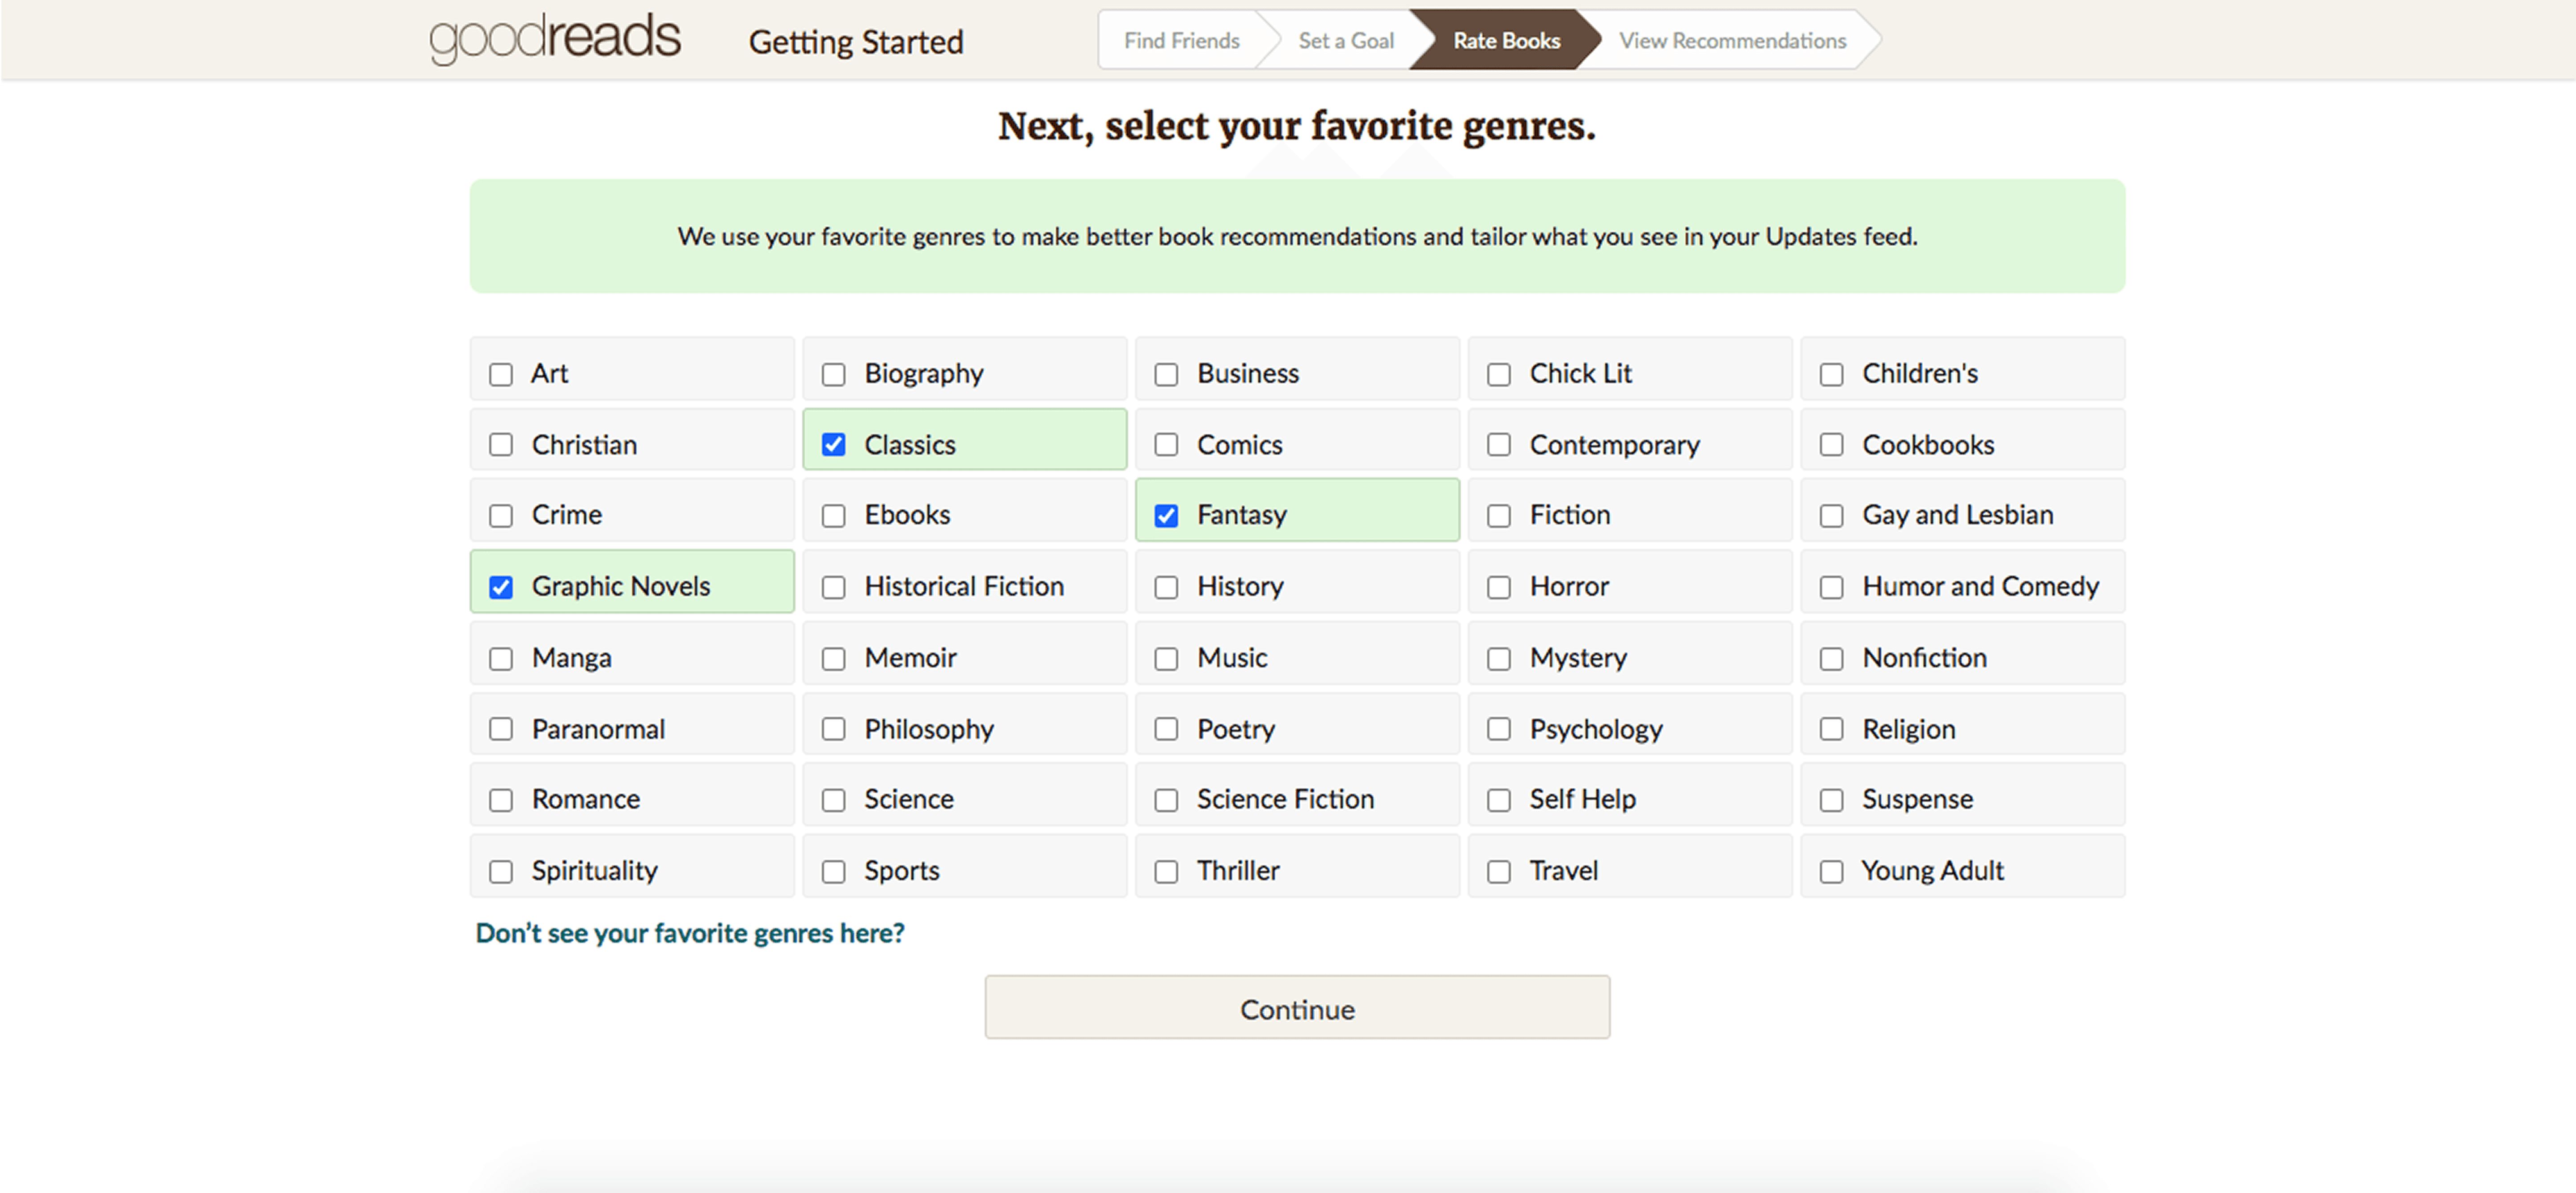Open the Rate Books step
This screenshot has height=1193, width=2576.
[x=1506, y=40]
